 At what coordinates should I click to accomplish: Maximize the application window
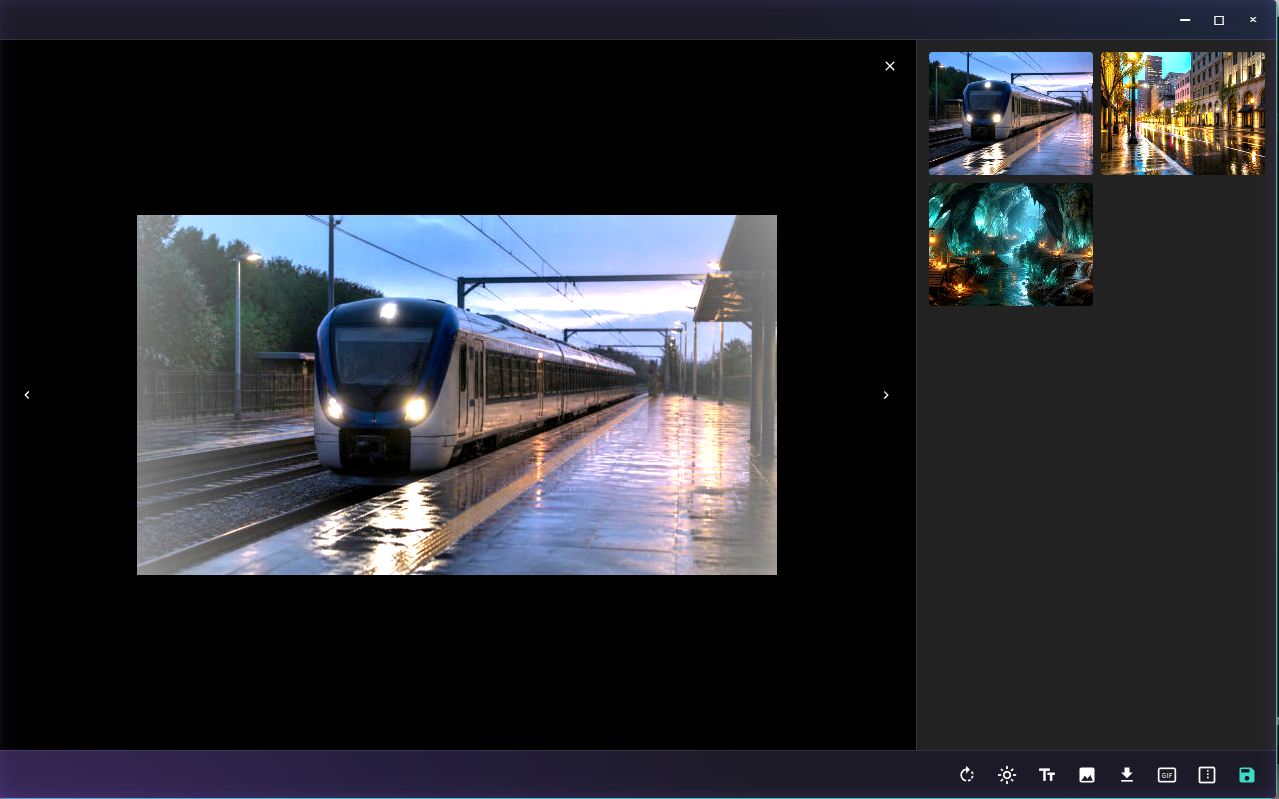[x=1219, y=20]
